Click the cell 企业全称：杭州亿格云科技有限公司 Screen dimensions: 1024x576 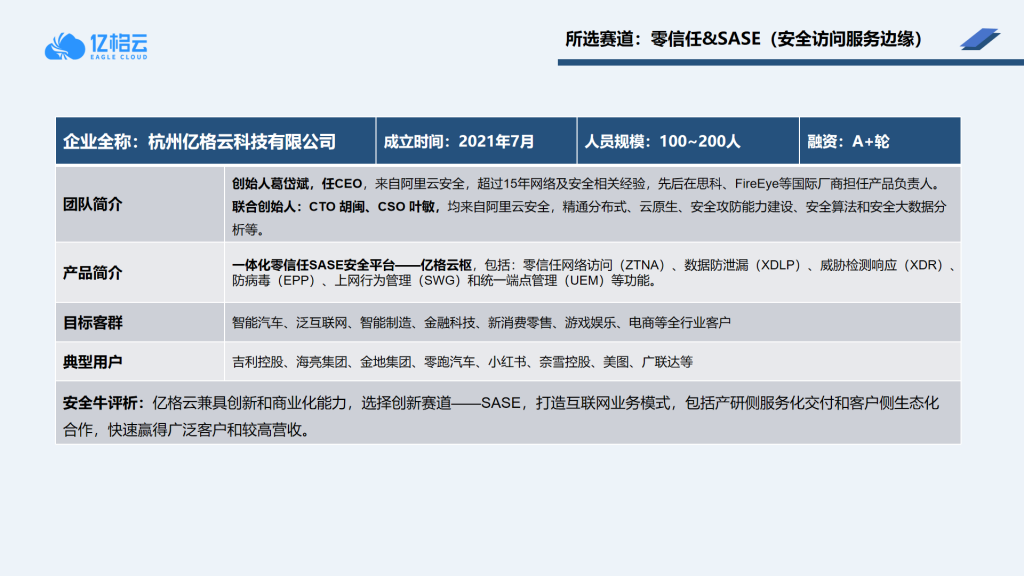(x=216, y=141)
